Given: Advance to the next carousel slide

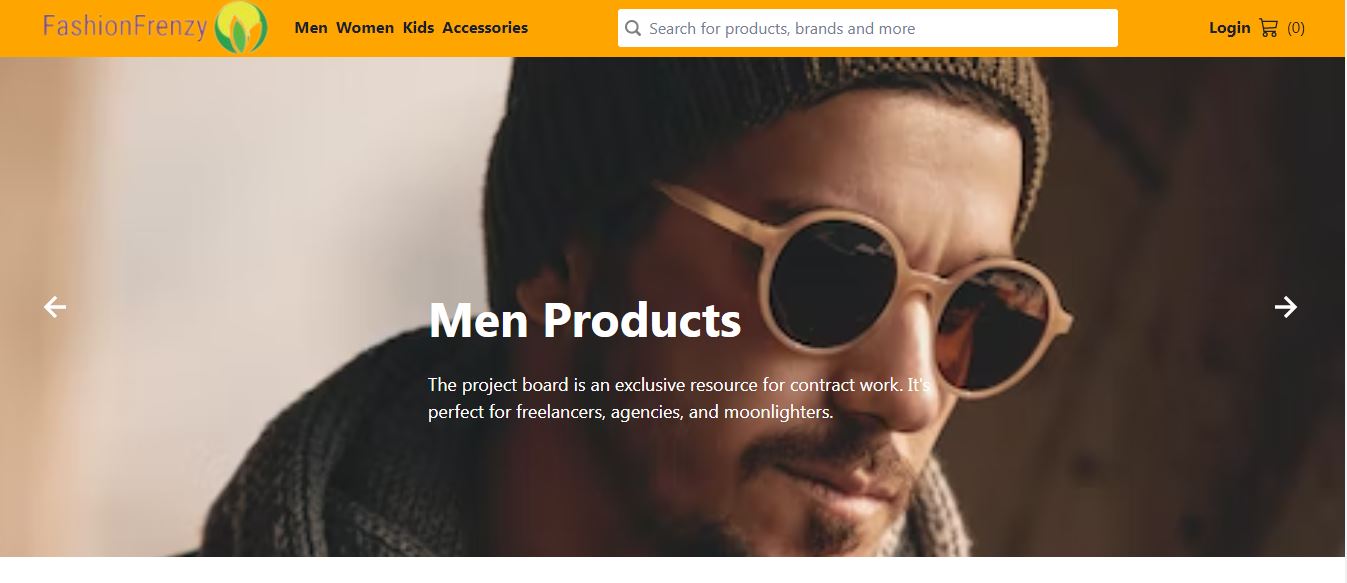Looking at the screenshot, I should (x=1286, y=307).
